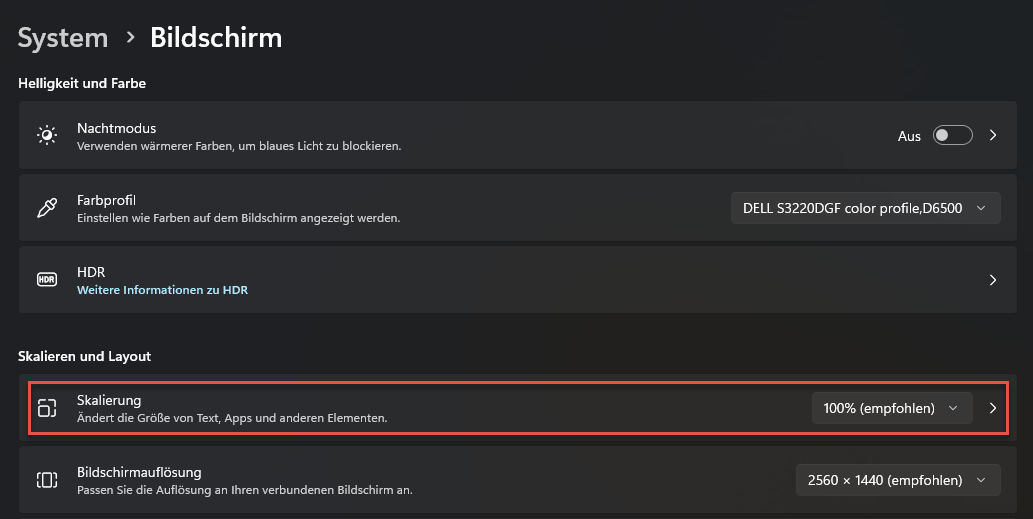Viewport: 1033px width, 519px height.
Task: Turn on the Nachtmodus switch
Action: pyautogui.click(x=952, y=136)
